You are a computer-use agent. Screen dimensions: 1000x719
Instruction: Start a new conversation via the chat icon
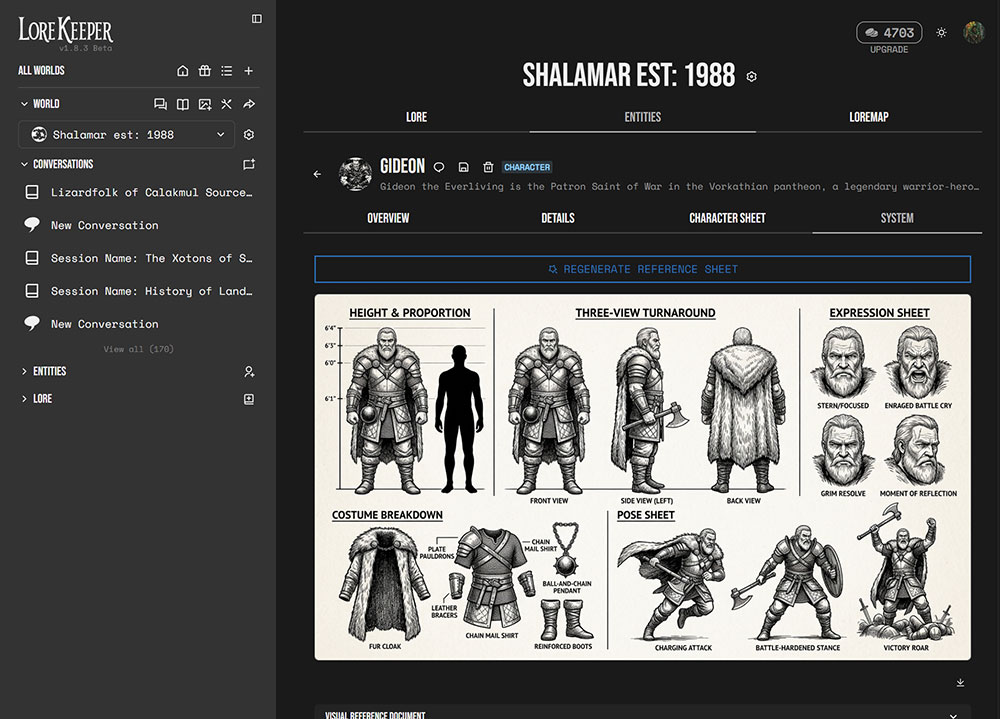coord(160,104)
